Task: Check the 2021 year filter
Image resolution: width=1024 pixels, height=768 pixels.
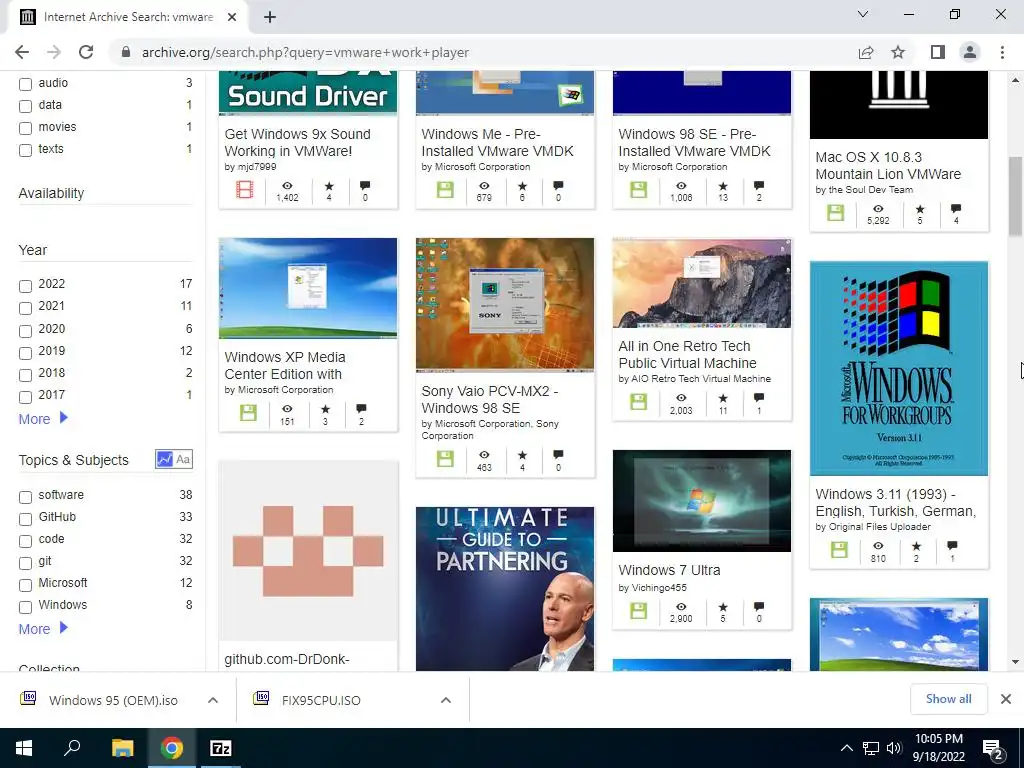Action: pyautogui.click(x=25, y=308)
